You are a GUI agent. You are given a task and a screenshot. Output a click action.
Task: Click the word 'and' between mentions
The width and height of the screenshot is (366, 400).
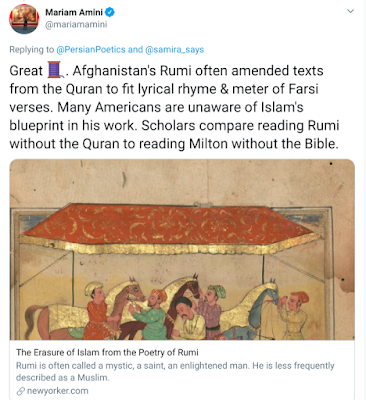[135, 50]
